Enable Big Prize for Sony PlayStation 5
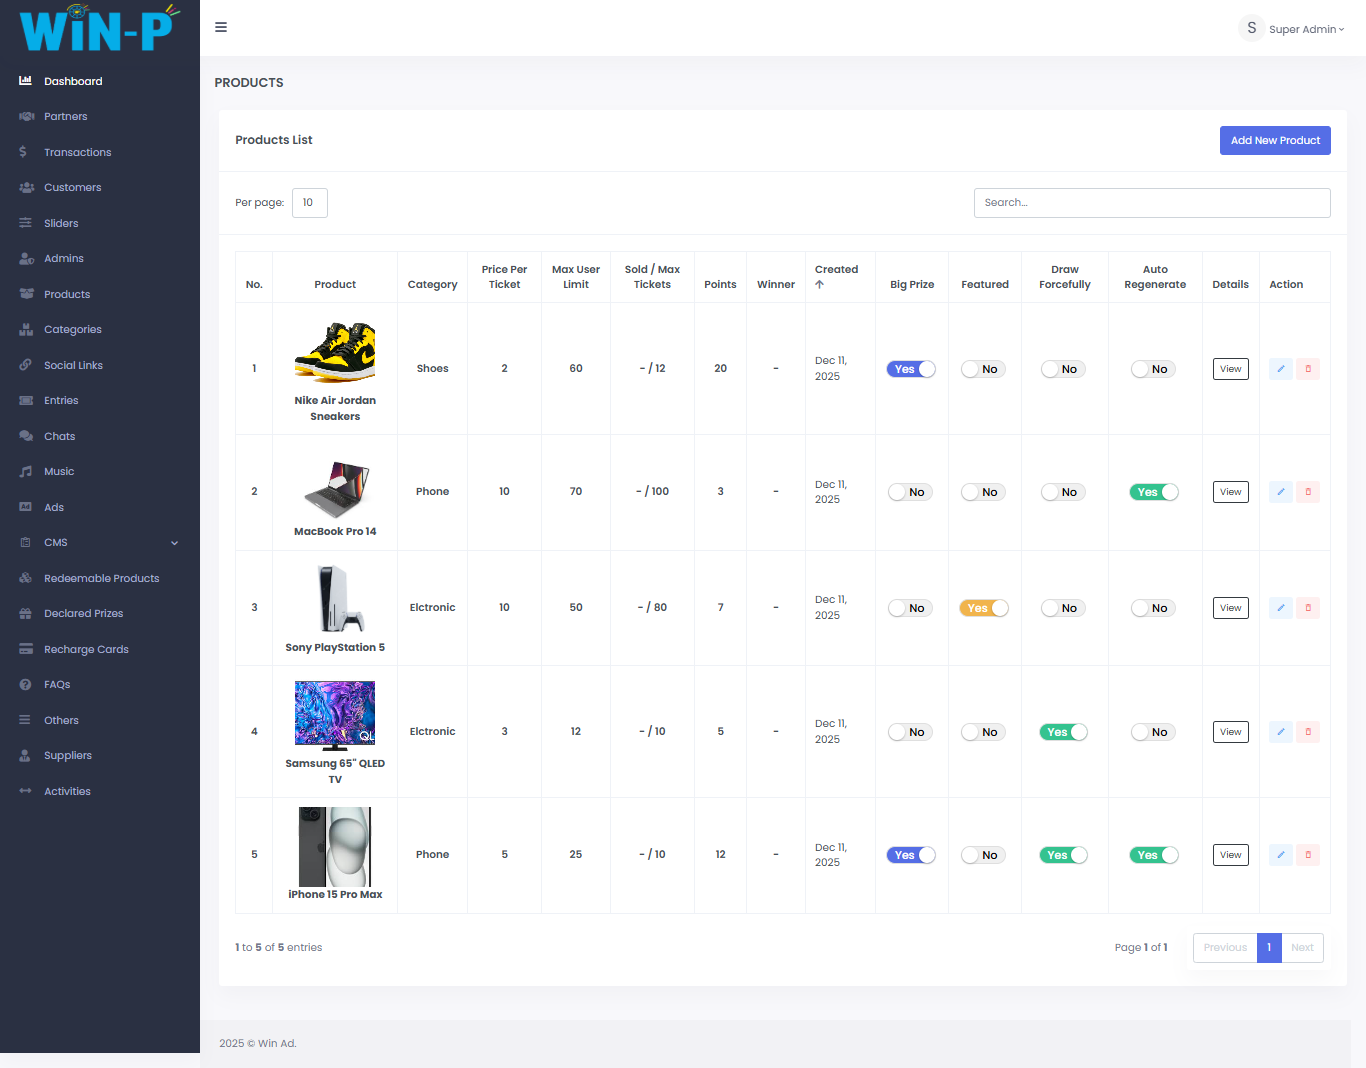Image resolution: width=1366 pixels, height=1068 pixels. pos(911,608)
